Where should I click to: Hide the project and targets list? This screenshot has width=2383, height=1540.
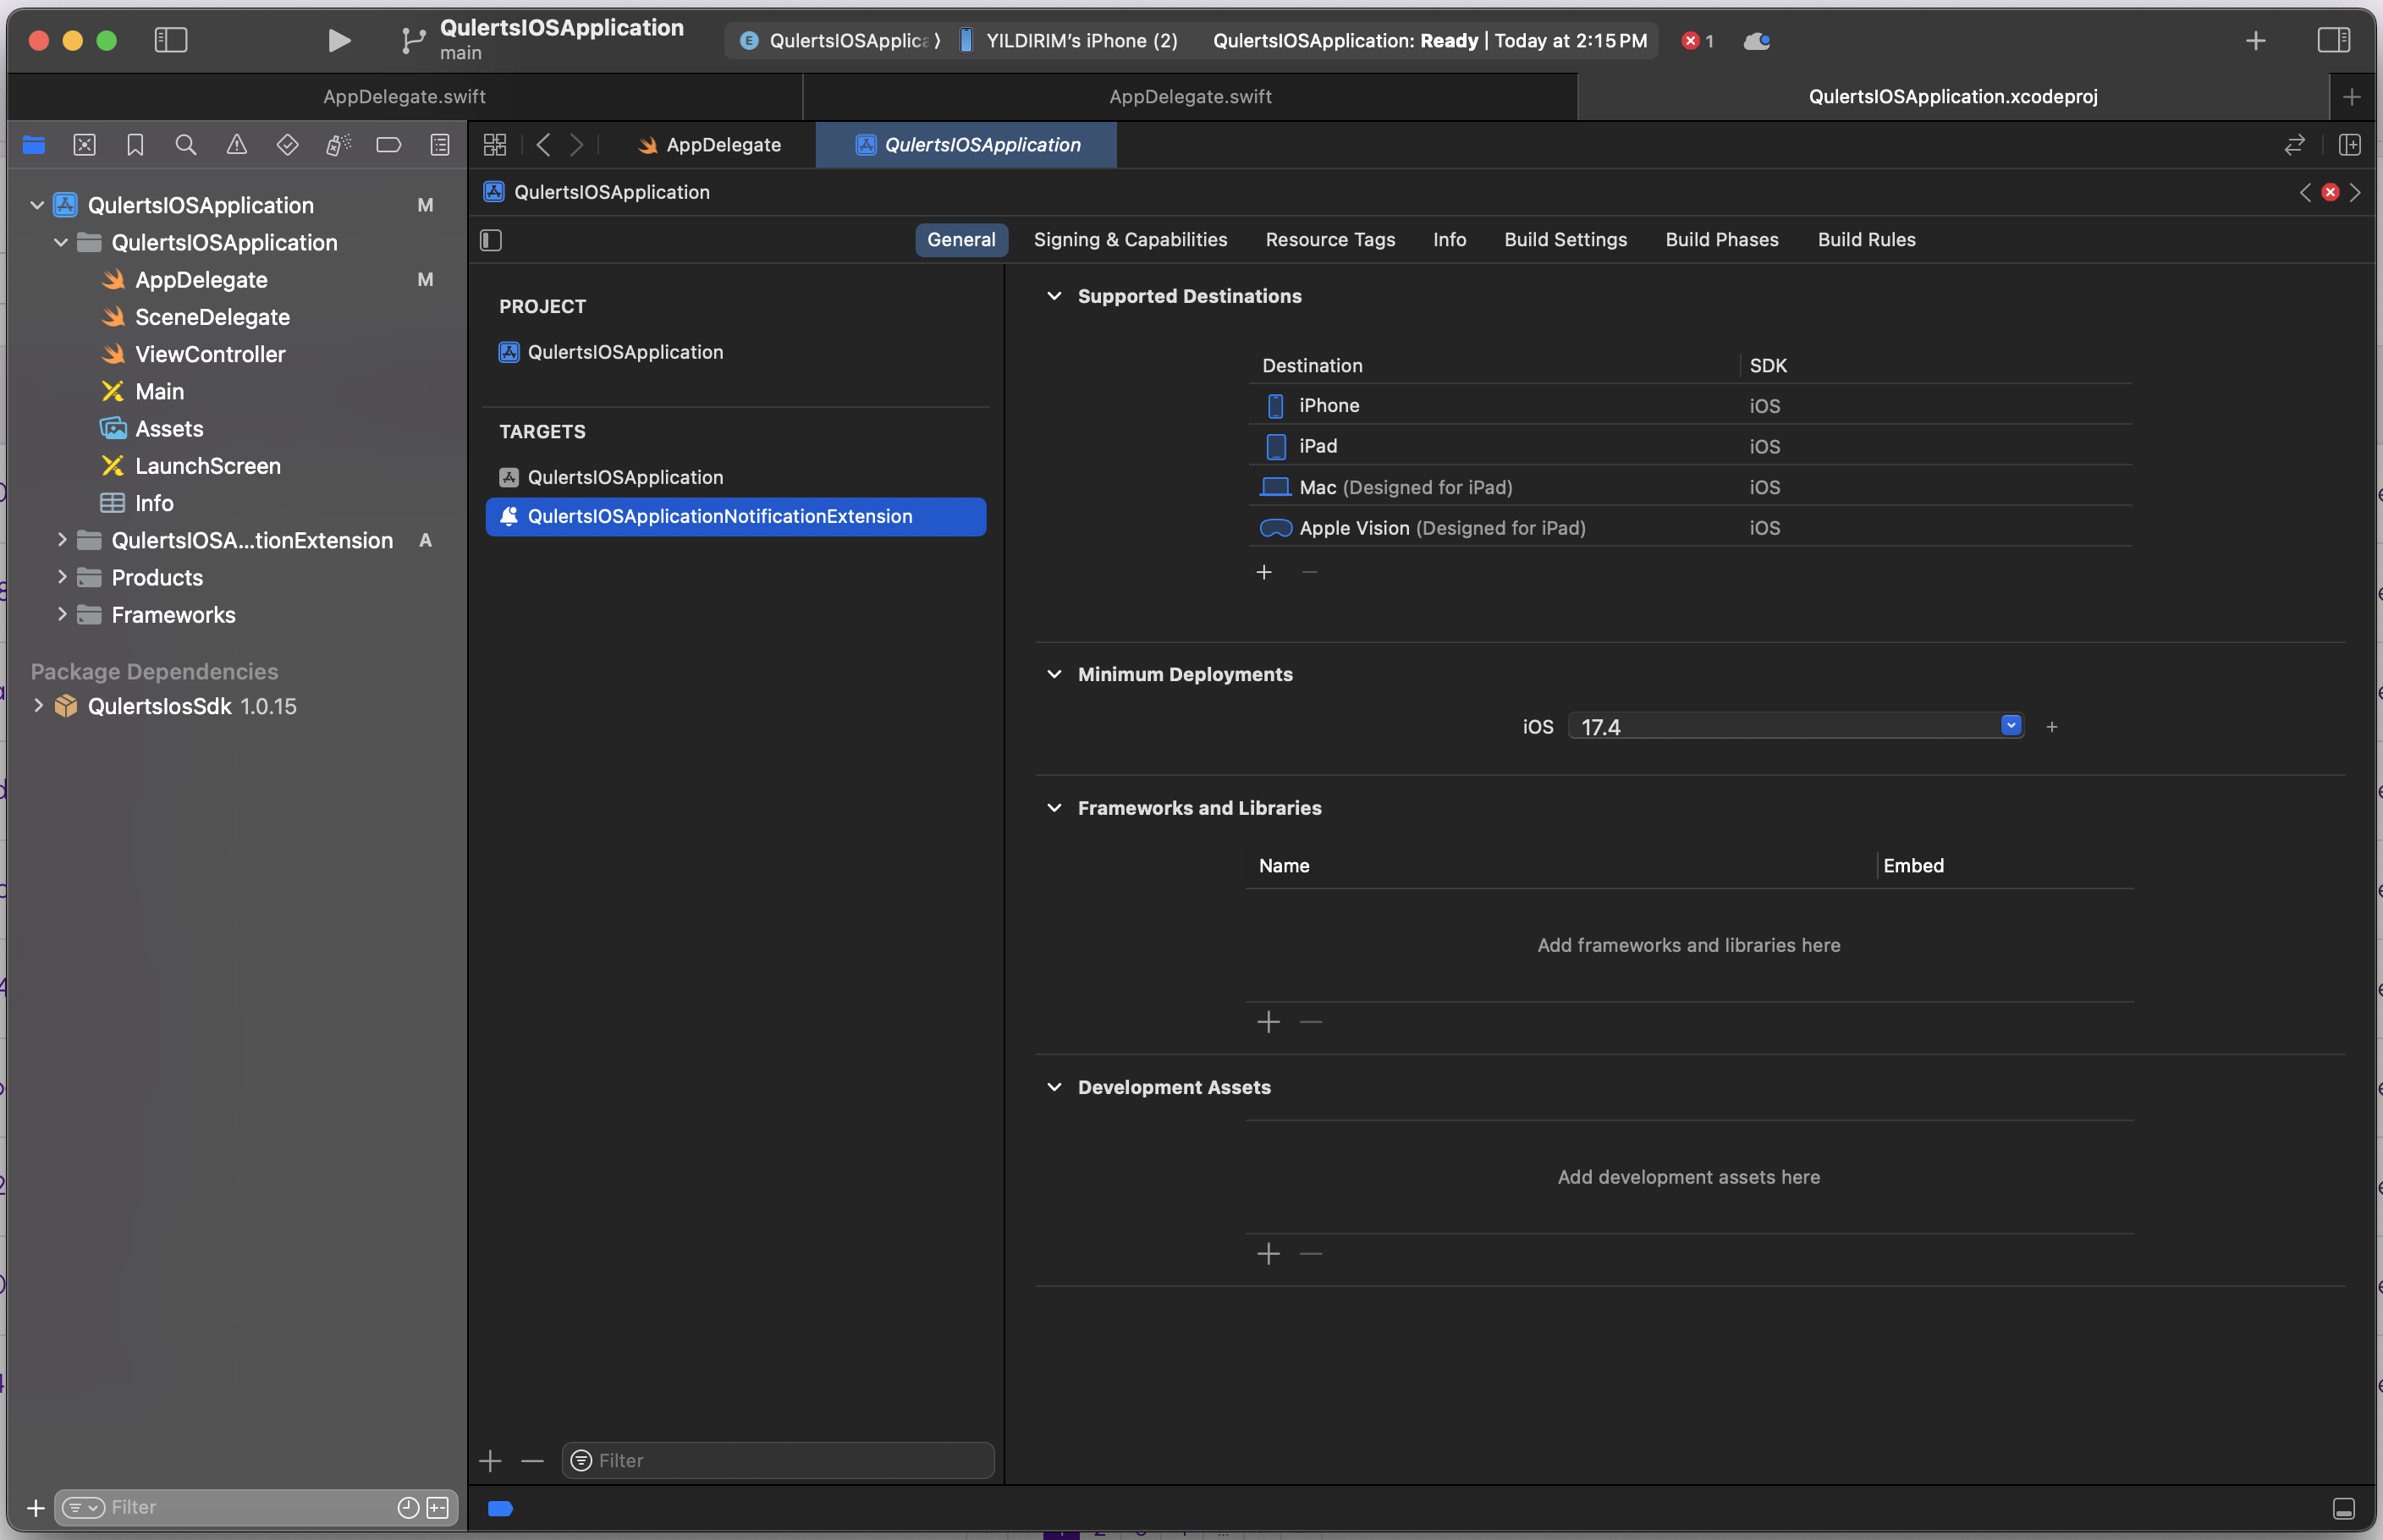[x=491, y=240]
